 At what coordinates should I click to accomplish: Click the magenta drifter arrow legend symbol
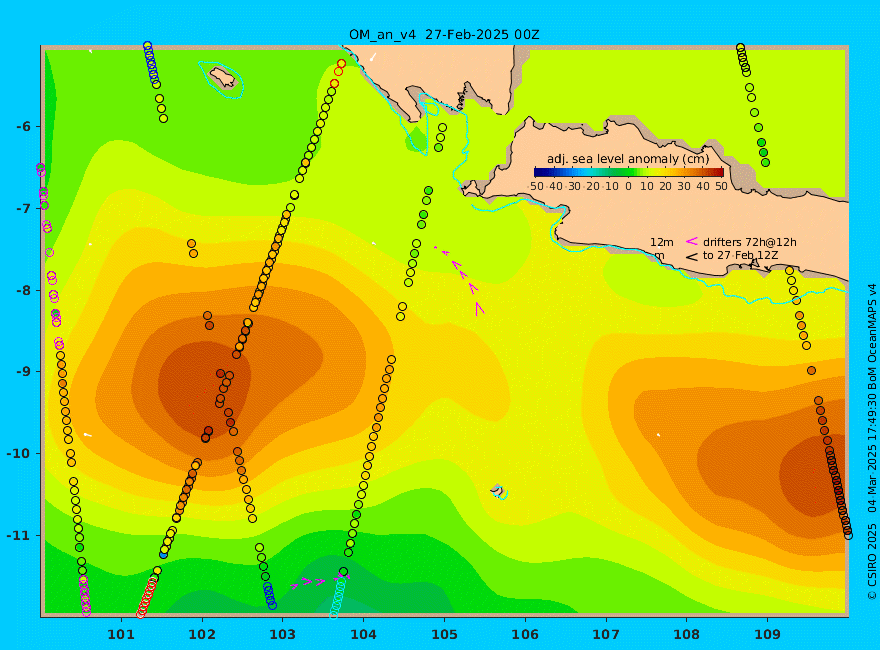(x=692, y=241)
